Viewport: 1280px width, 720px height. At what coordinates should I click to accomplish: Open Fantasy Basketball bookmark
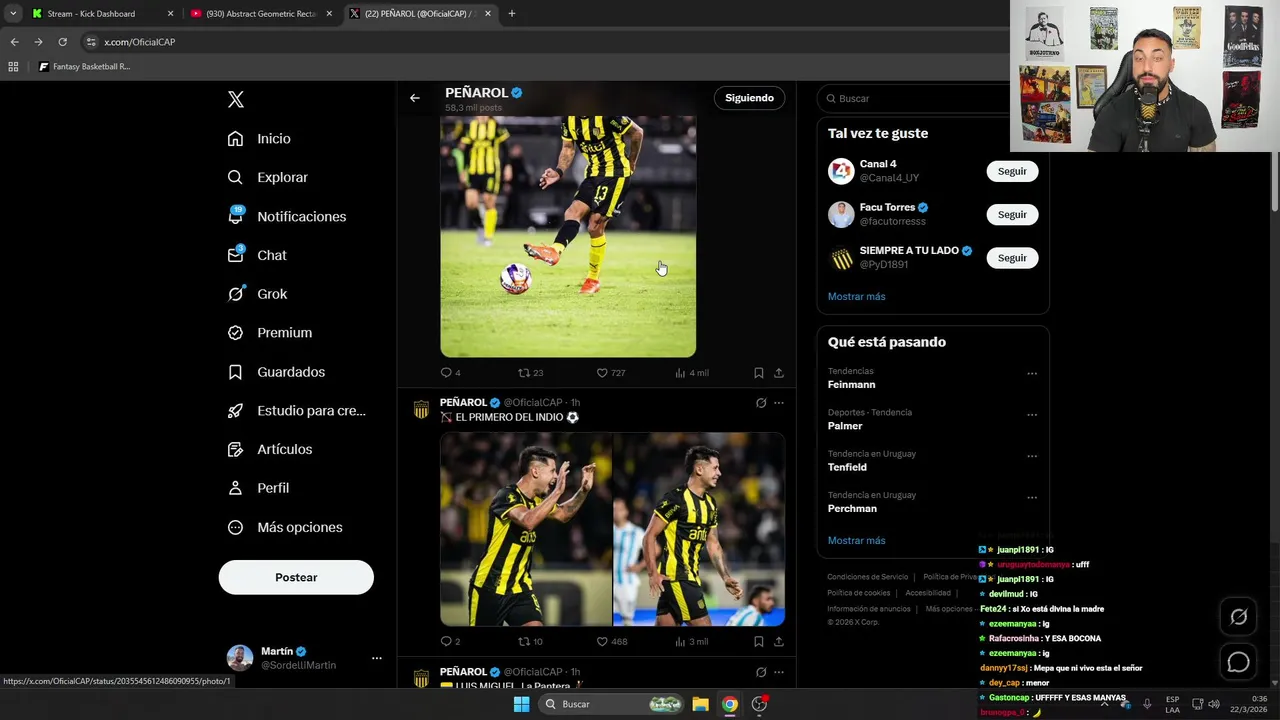coord(85,67)
